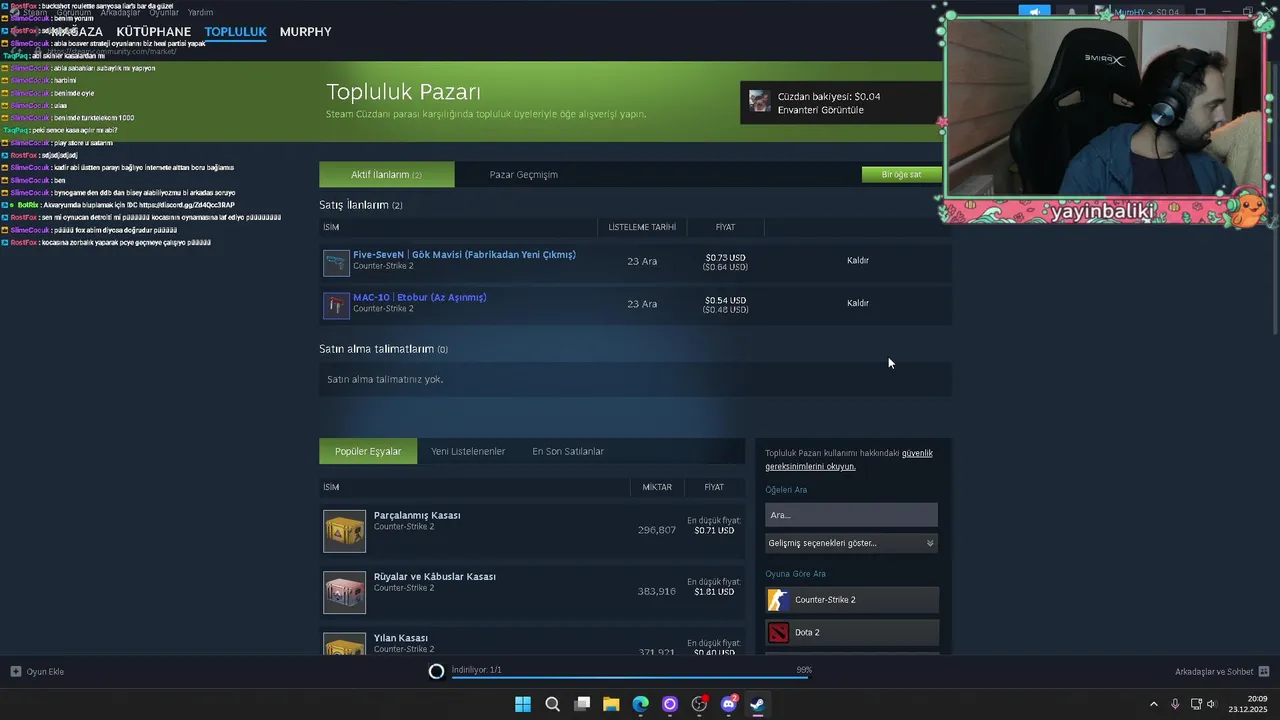1280x720 pixels.
Task: Launch Microsoft Edge from the taskbar
Action: (x=640, y=704)
